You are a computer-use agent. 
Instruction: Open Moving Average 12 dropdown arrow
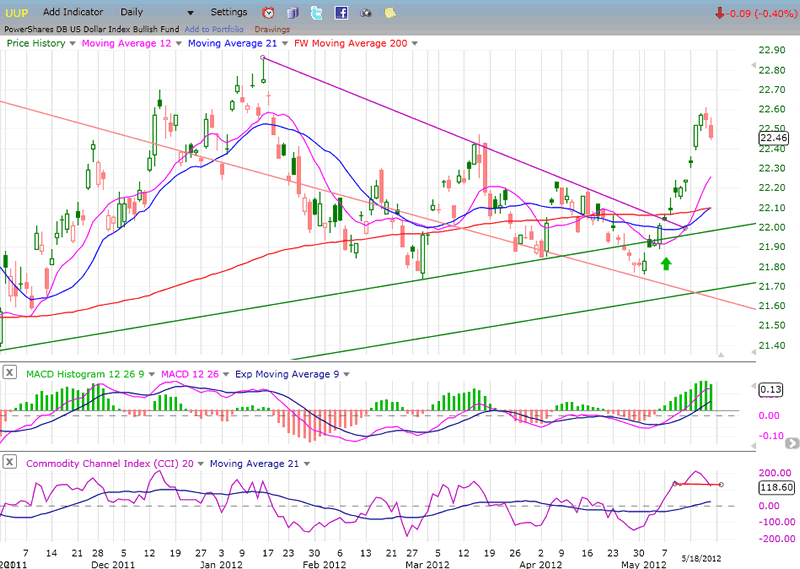[x=176, y=44]
